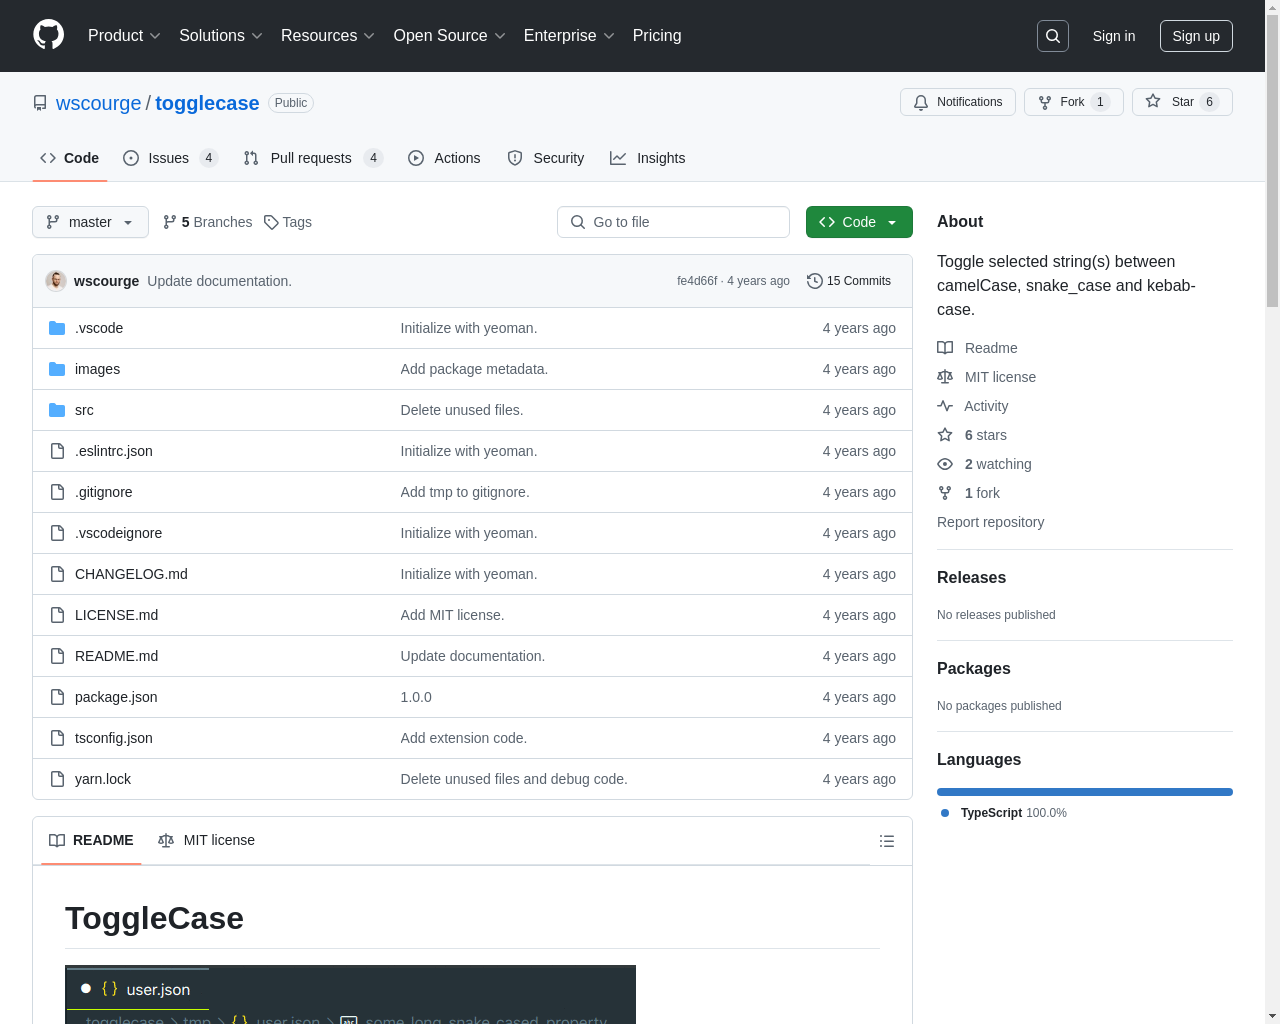
Task: Star the togglecase repository
Action: tap(1182, 102)
